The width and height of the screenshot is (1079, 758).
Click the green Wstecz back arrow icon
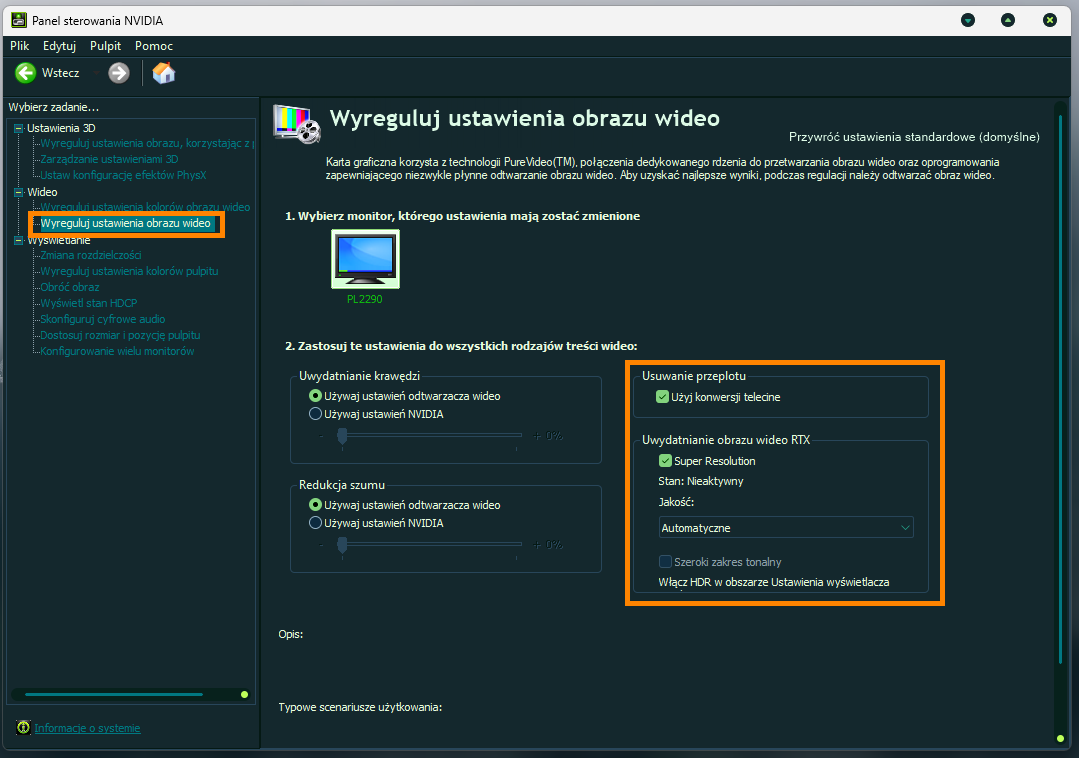pyautogui.click(x=25, y=73)
